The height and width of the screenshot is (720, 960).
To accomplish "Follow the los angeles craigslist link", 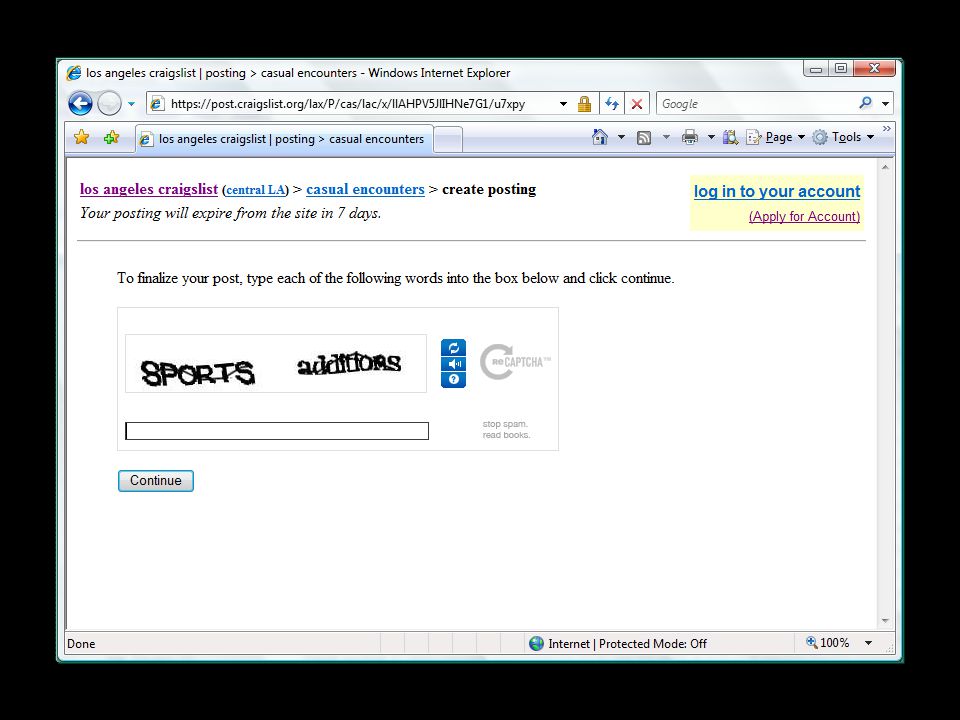I will tap(149, 189).
